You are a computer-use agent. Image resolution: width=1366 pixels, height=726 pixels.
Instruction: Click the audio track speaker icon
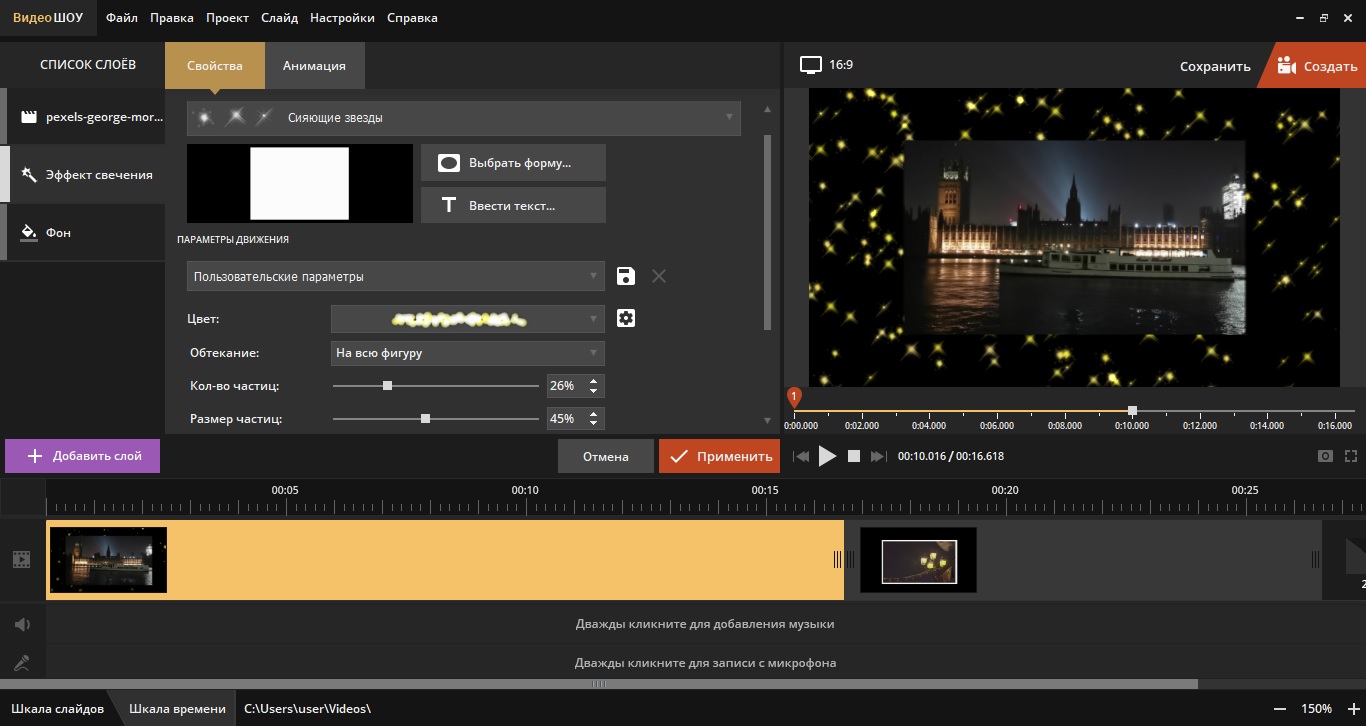point(21,624)
